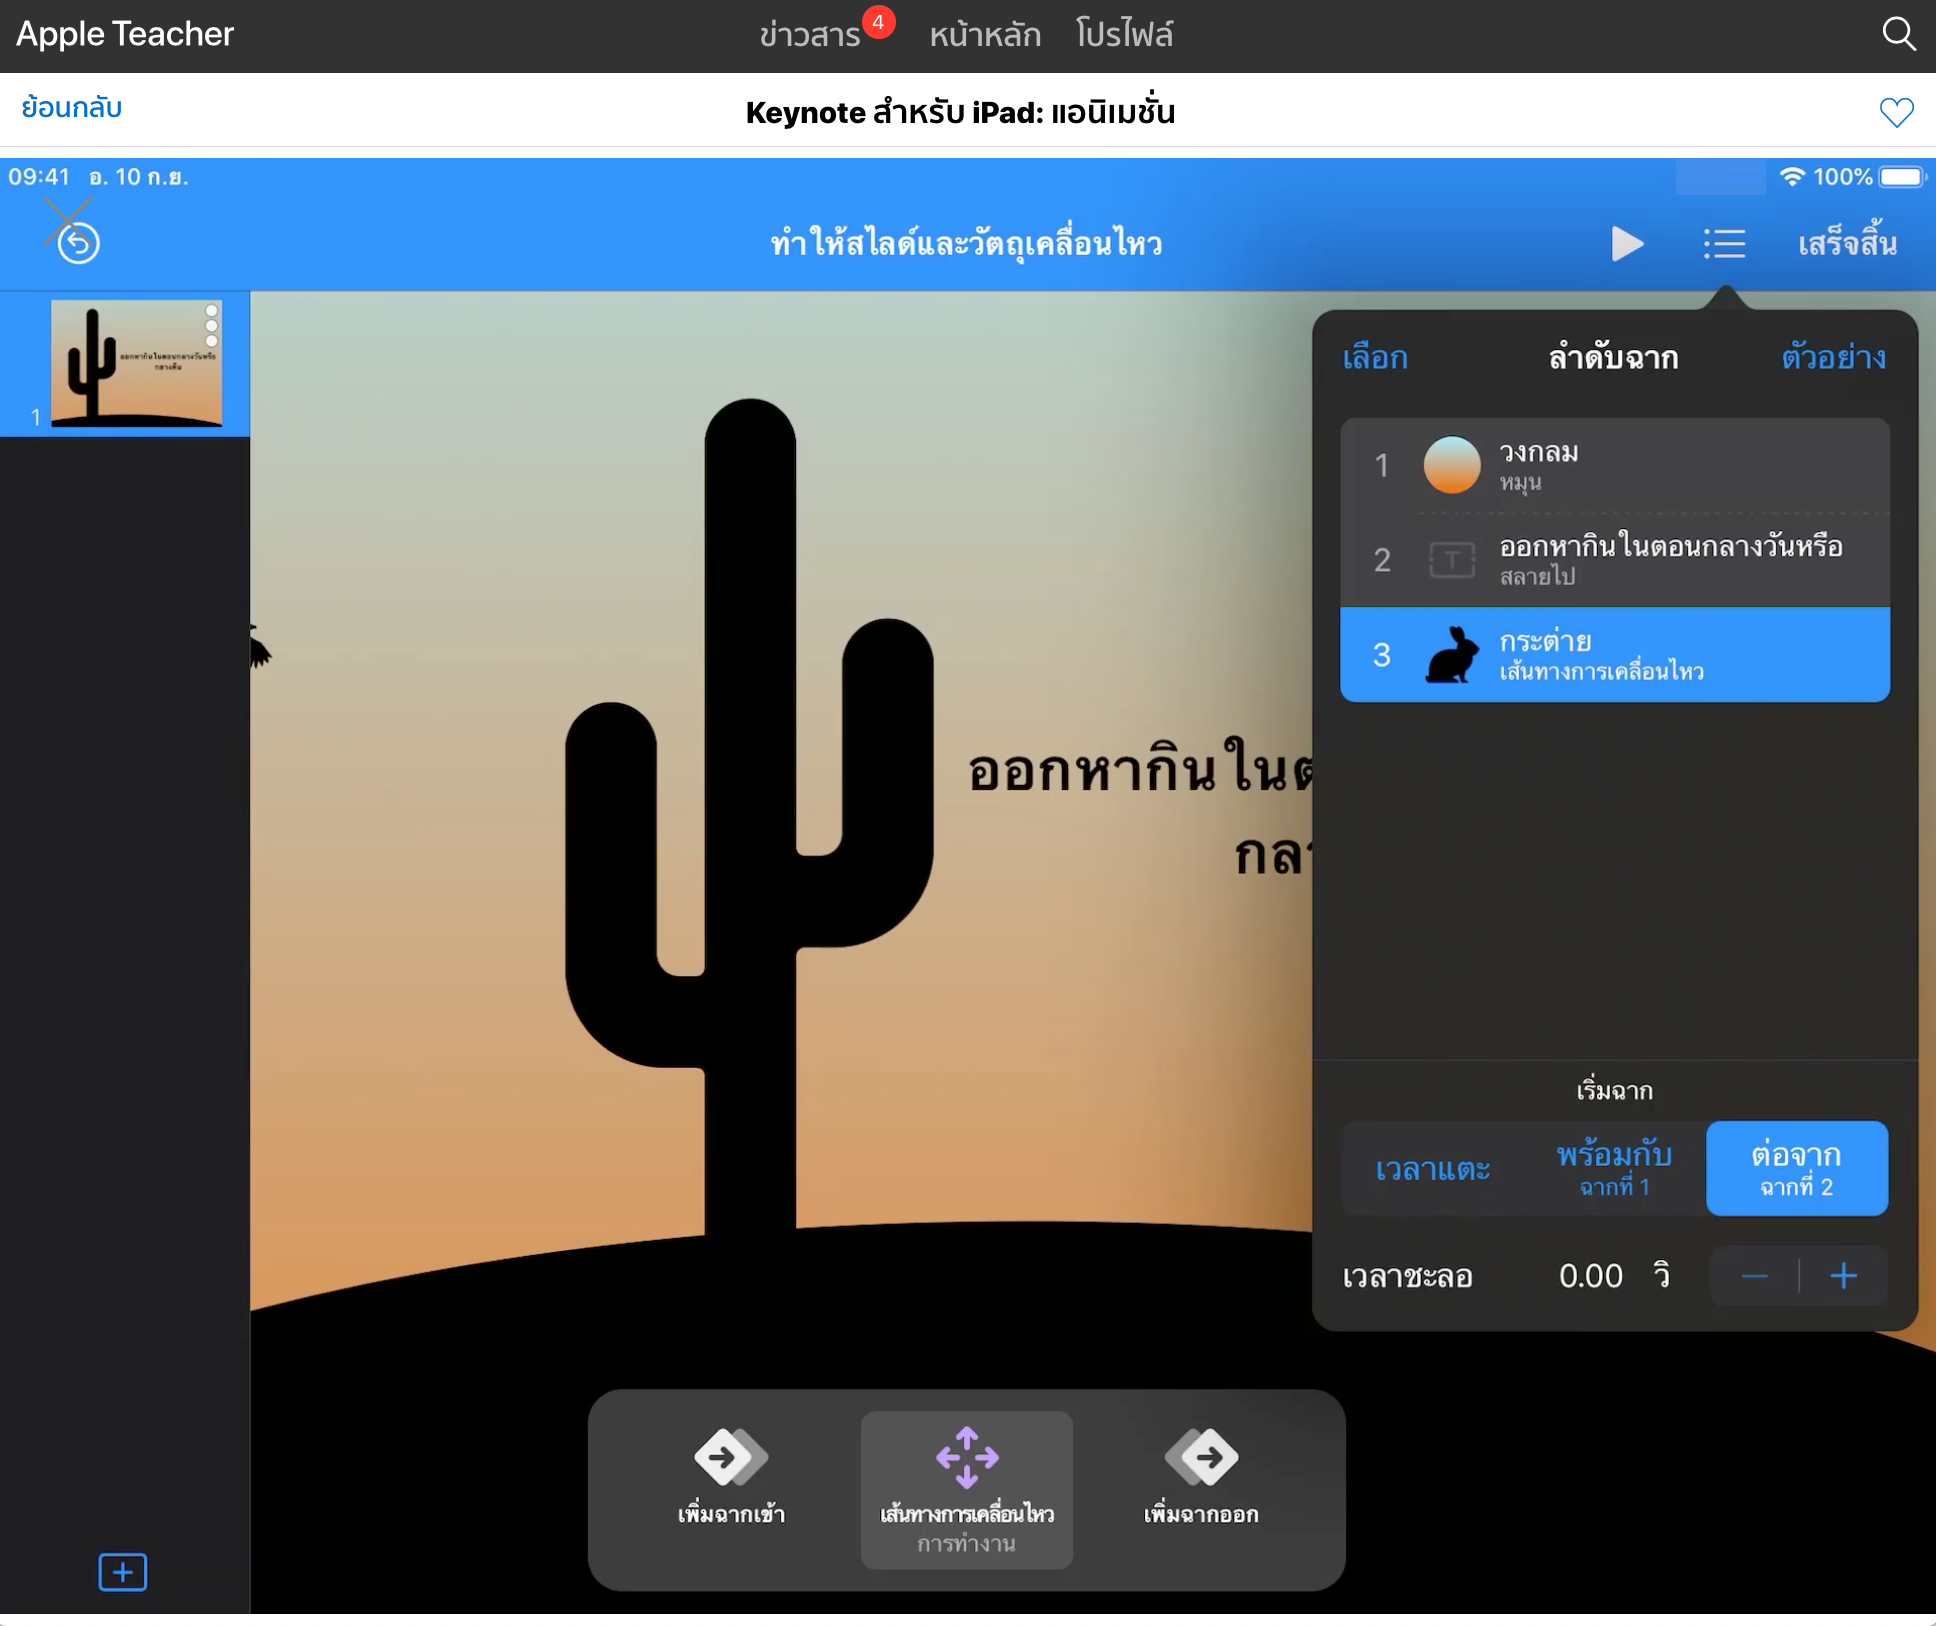Select เวลาแตะ start option
This screenshot has height=1626, width=1936.
[1432, 1169]
